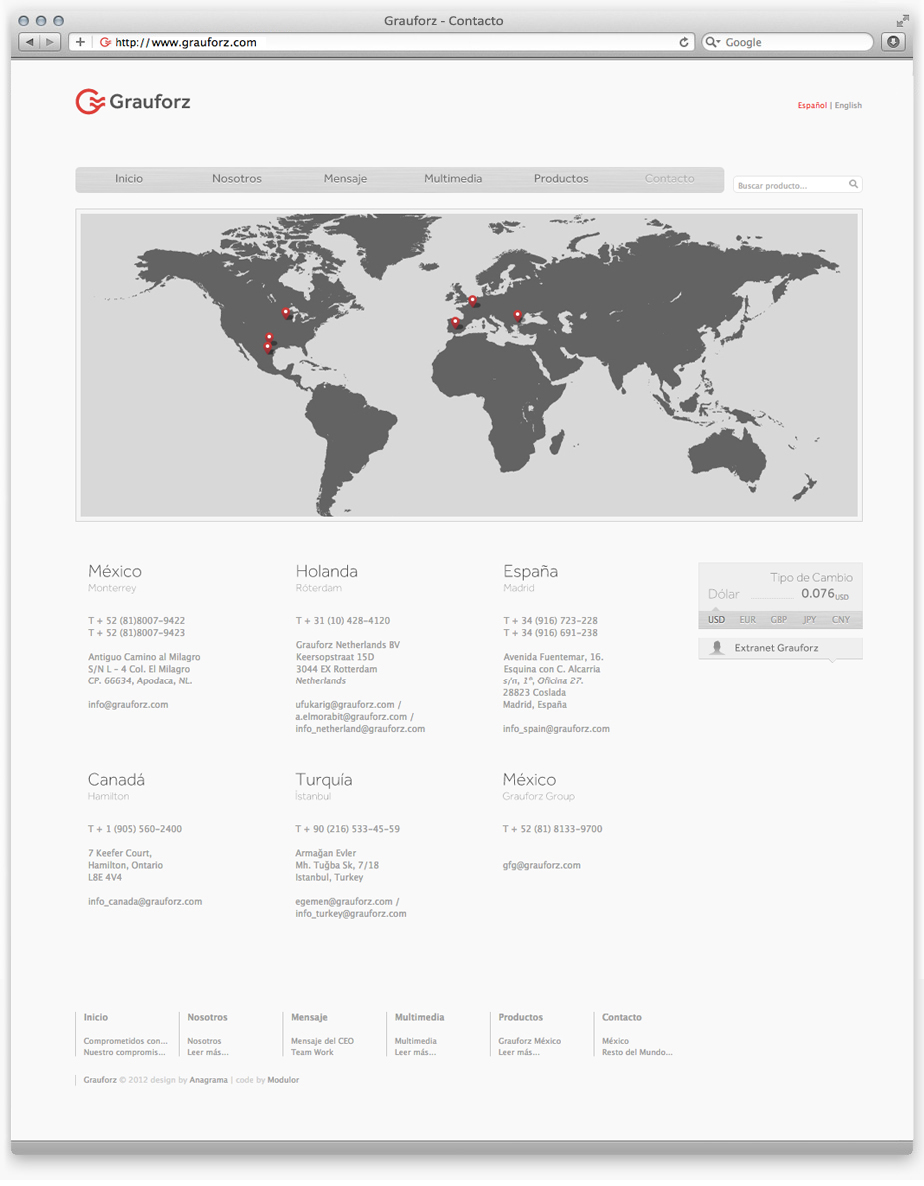The image size is (924, 1186).
Task: Open the downloads button in toolbar
Action: point(893,42)
